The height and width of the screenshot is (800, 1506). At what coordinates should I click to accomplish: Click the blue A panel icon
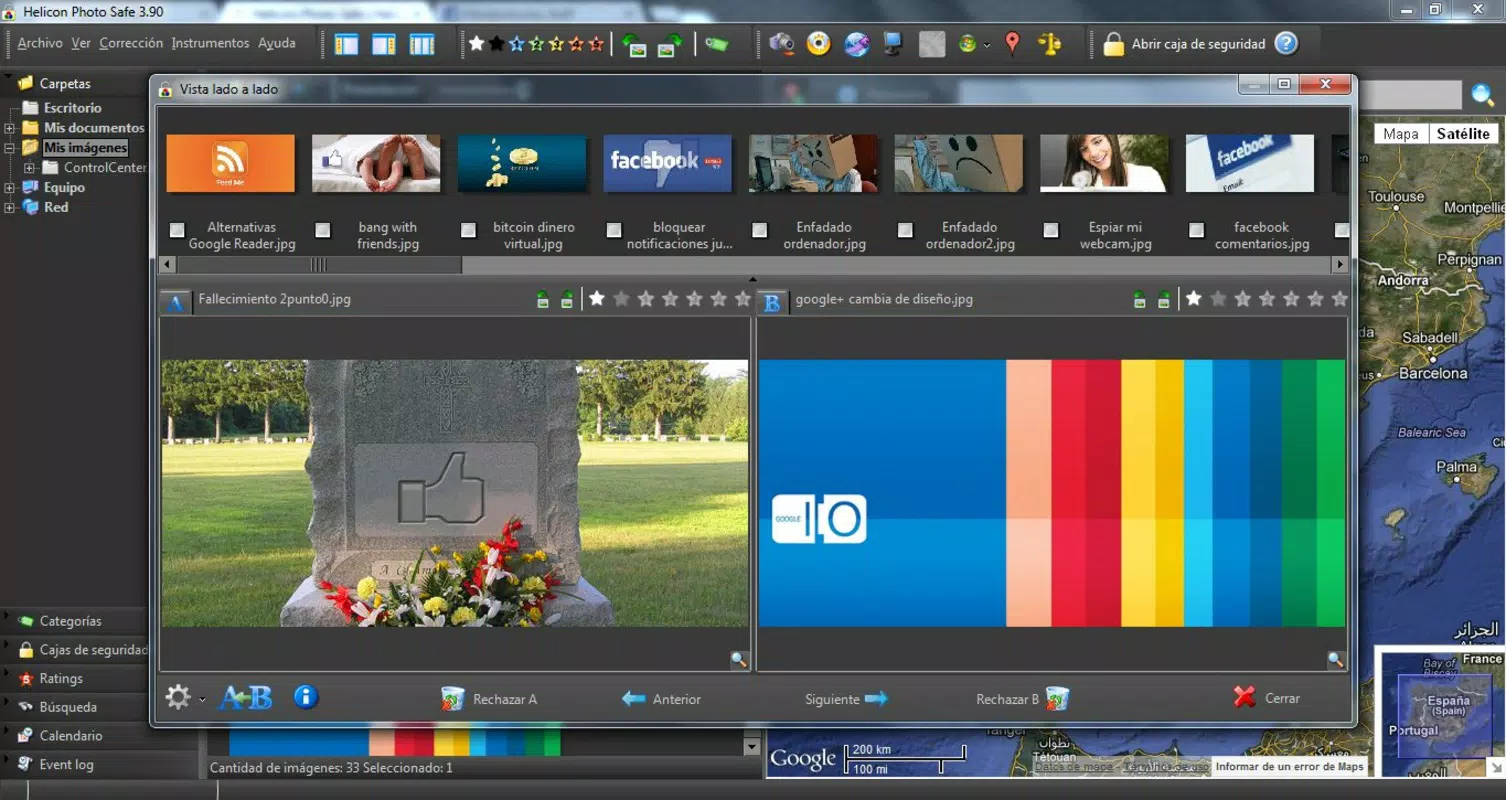pyautogui.click(x=175, y=301)
